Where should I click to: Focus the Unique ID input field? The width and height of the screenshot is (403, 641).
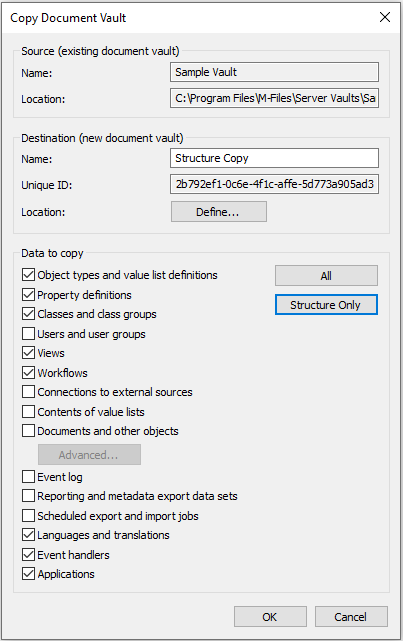pos(274,184)
